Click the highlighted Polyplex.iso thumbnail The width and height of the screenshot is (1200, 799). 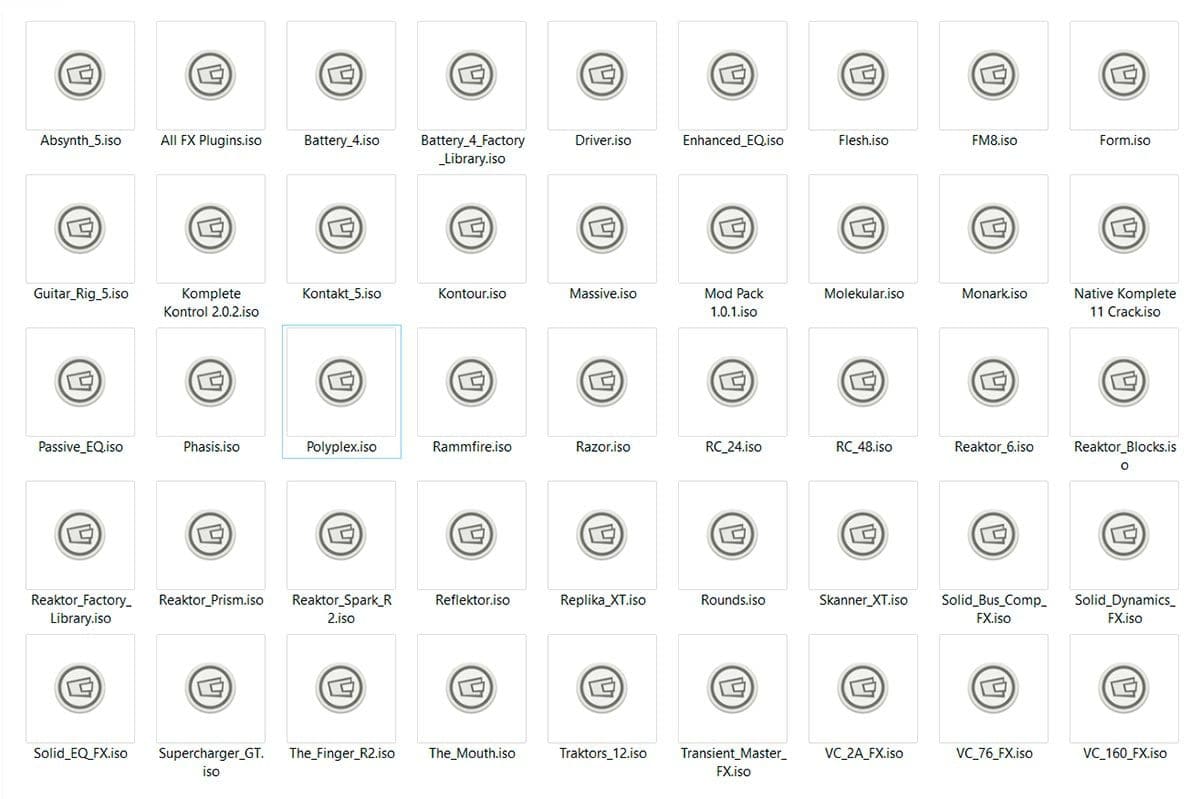[x=342, y=381]
